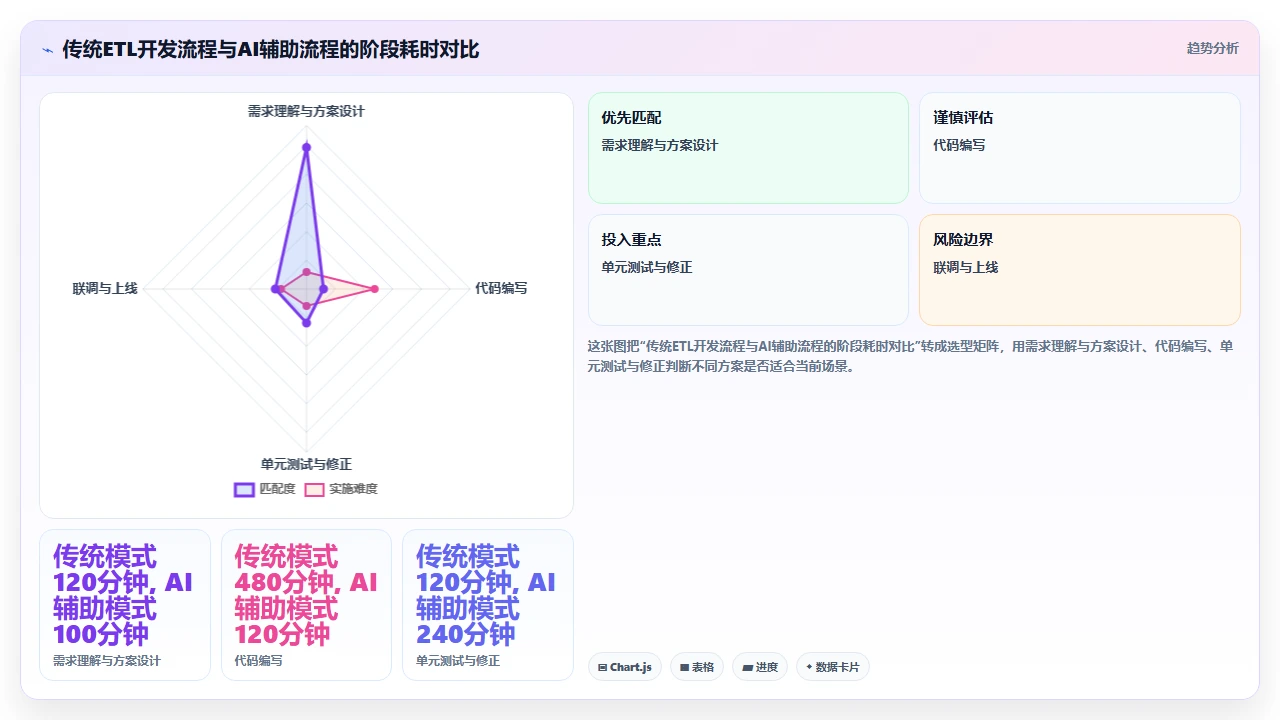Toggle the 匹配度 legend entry

265,489
